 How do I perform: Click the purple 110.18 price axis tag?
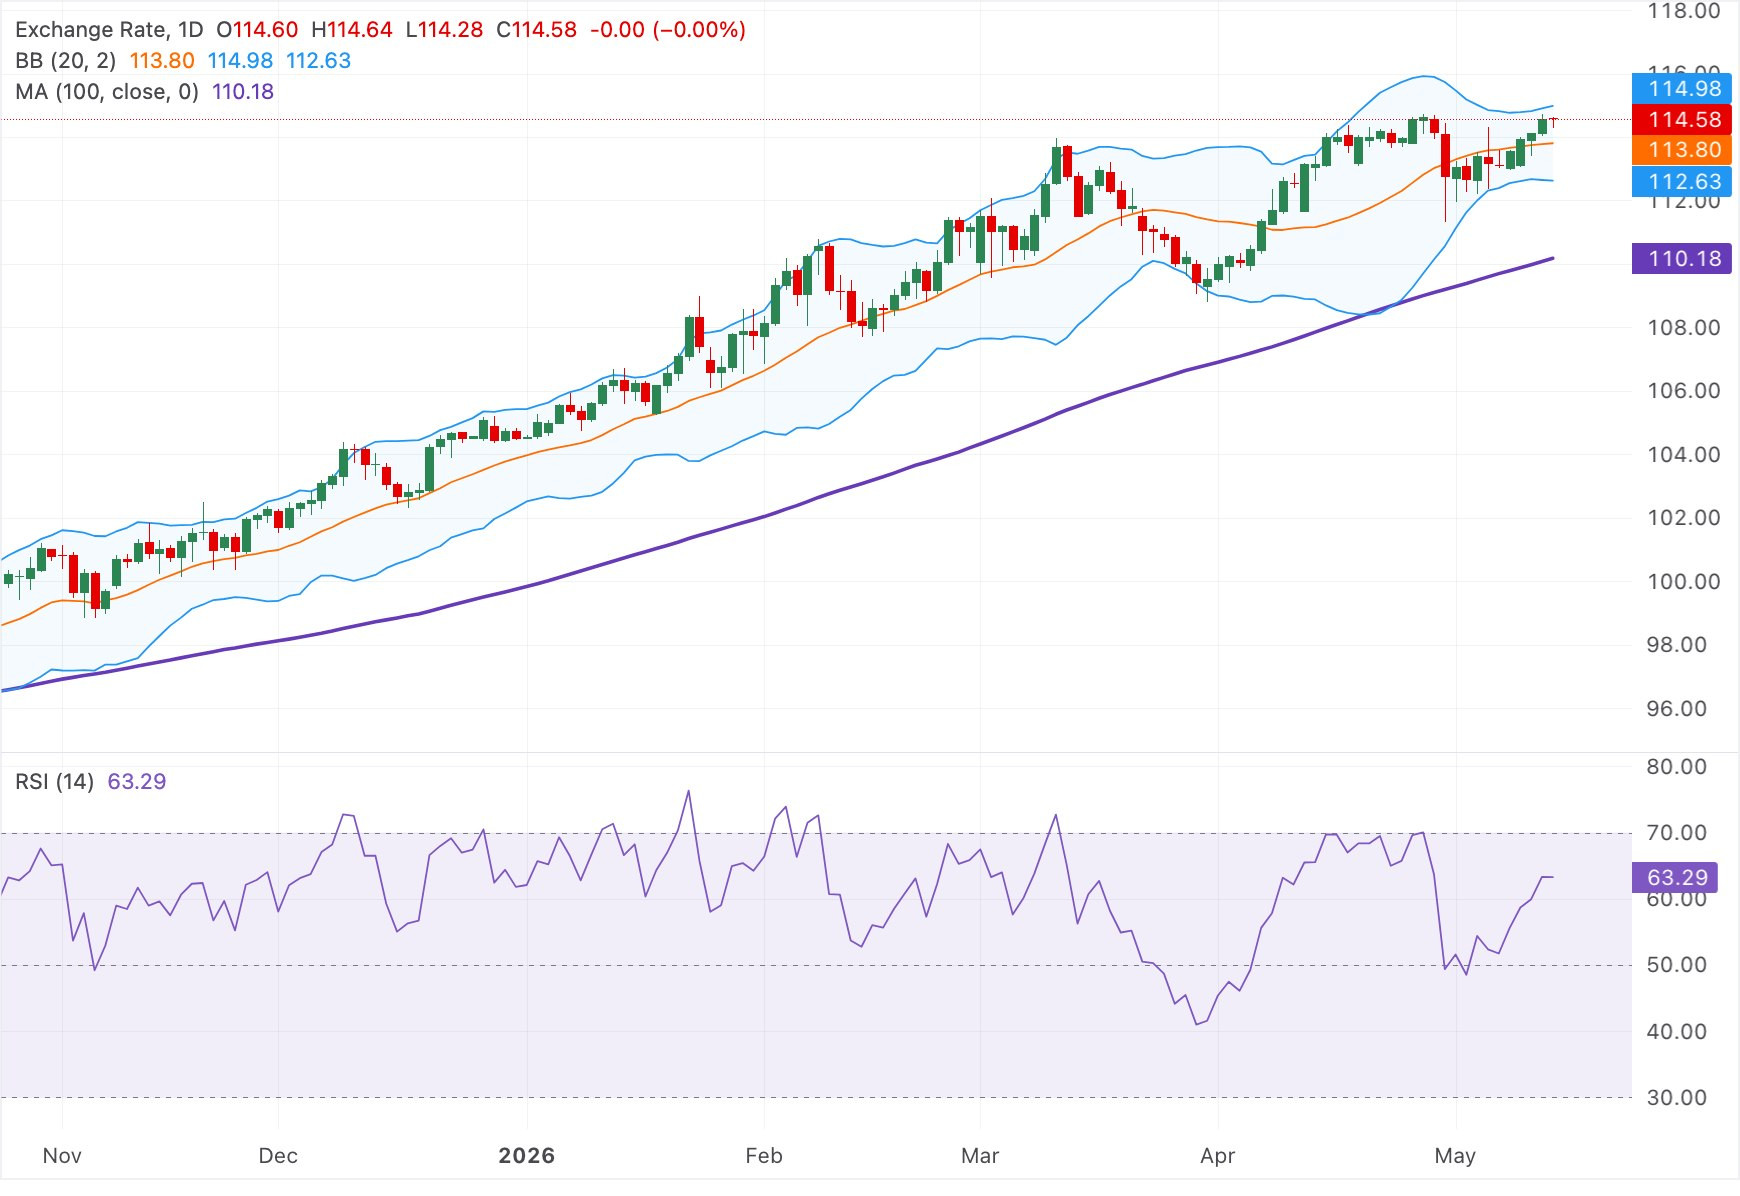(1681, 259)
